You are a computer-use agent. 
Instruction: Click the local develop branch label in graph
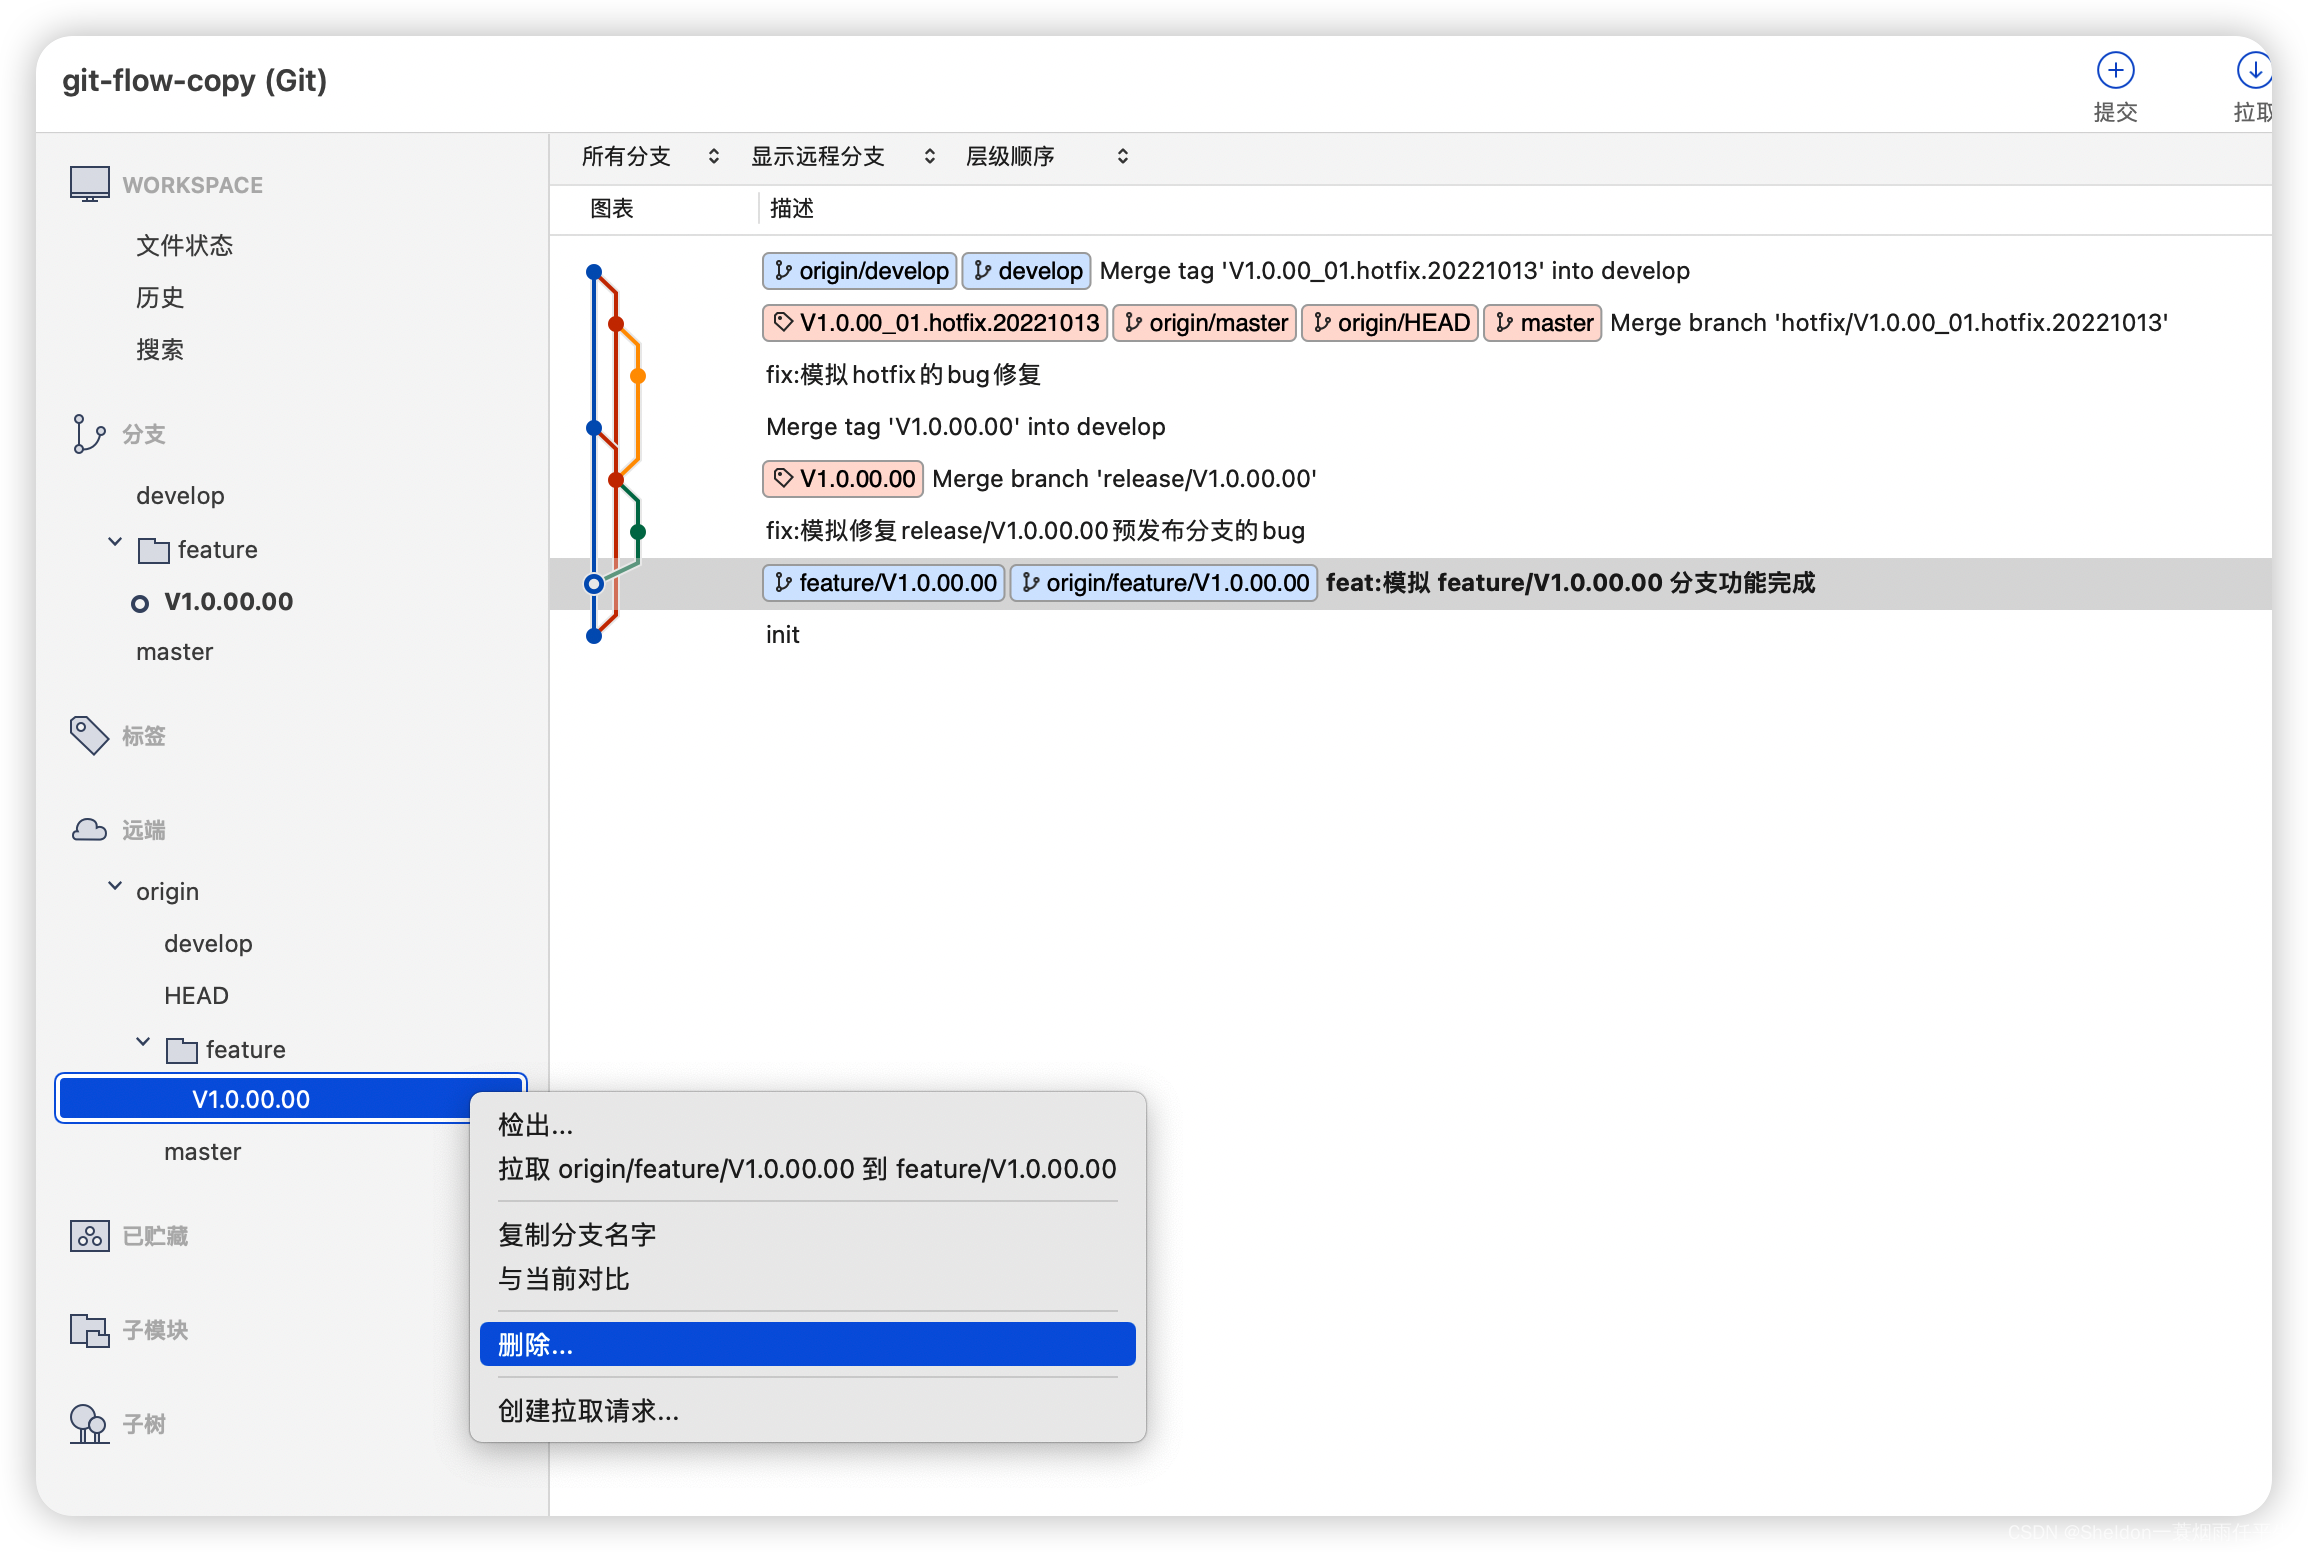click(1027, 271)
